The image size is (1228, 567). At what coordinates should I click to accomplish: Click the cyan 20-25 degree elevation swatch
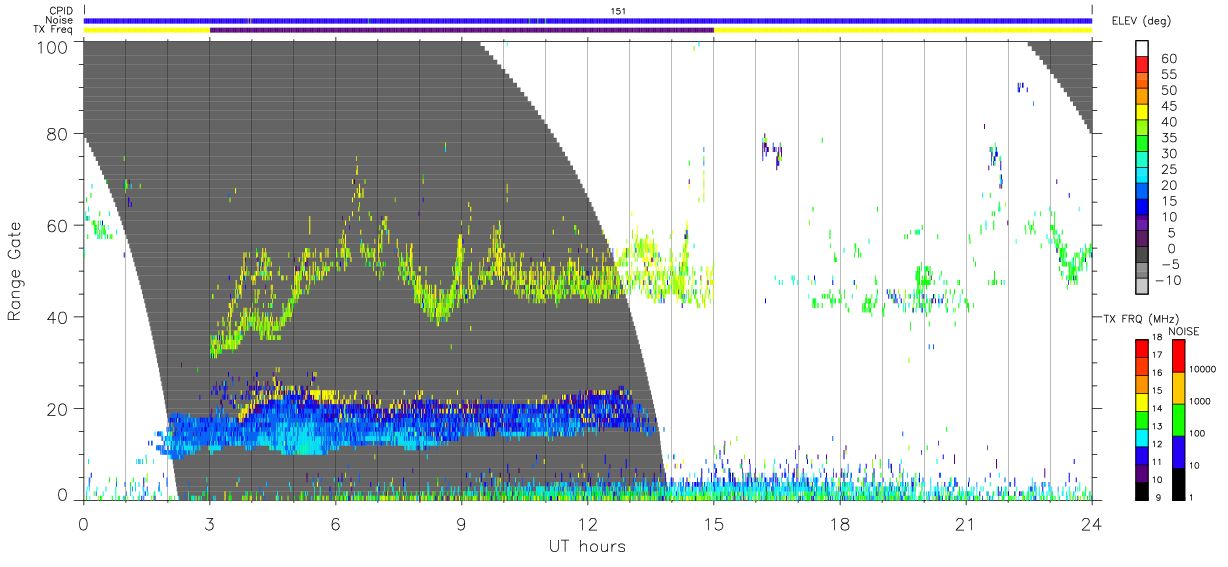[x=1142, y=177]
